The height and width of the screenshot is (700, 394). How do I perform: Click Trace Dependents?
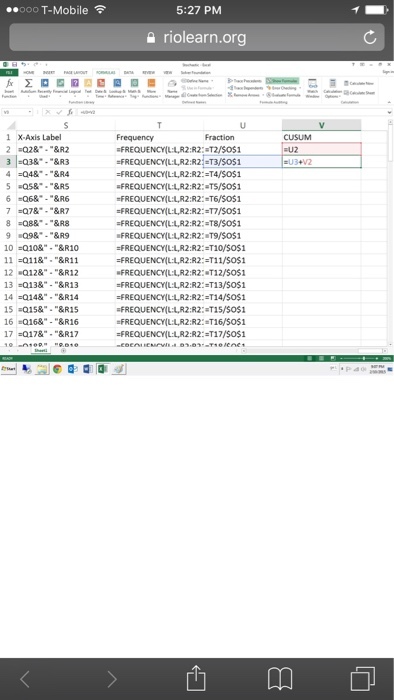click(x=245, y=88)
